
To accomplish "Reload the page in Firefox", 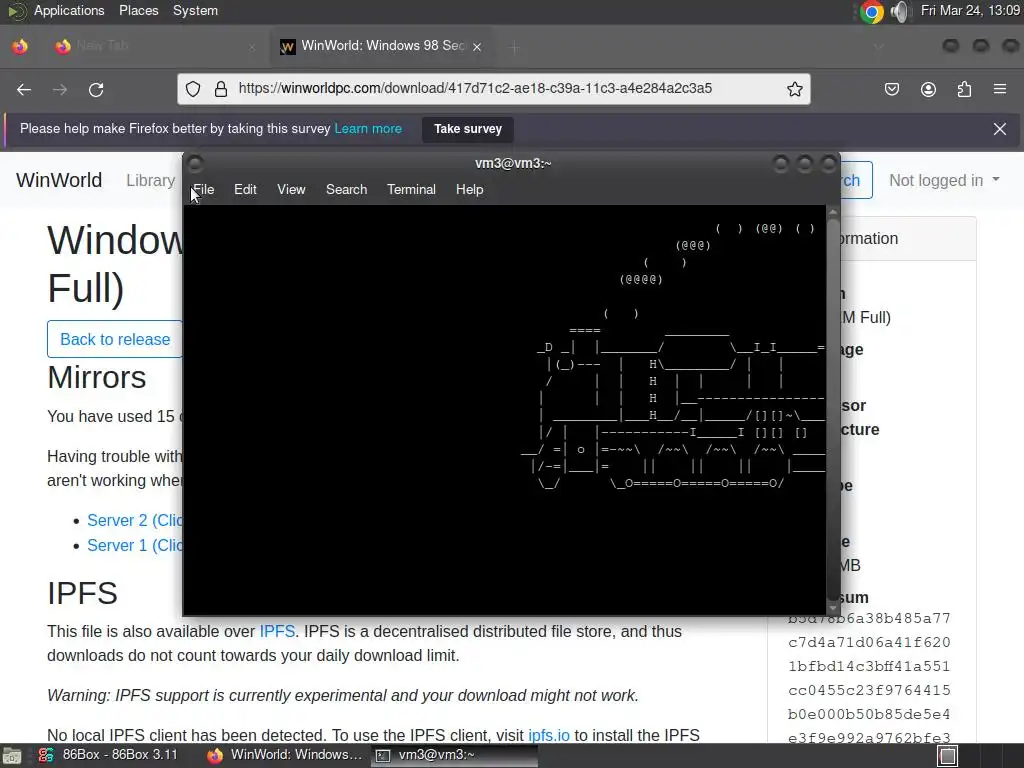I will pos(96,89).
